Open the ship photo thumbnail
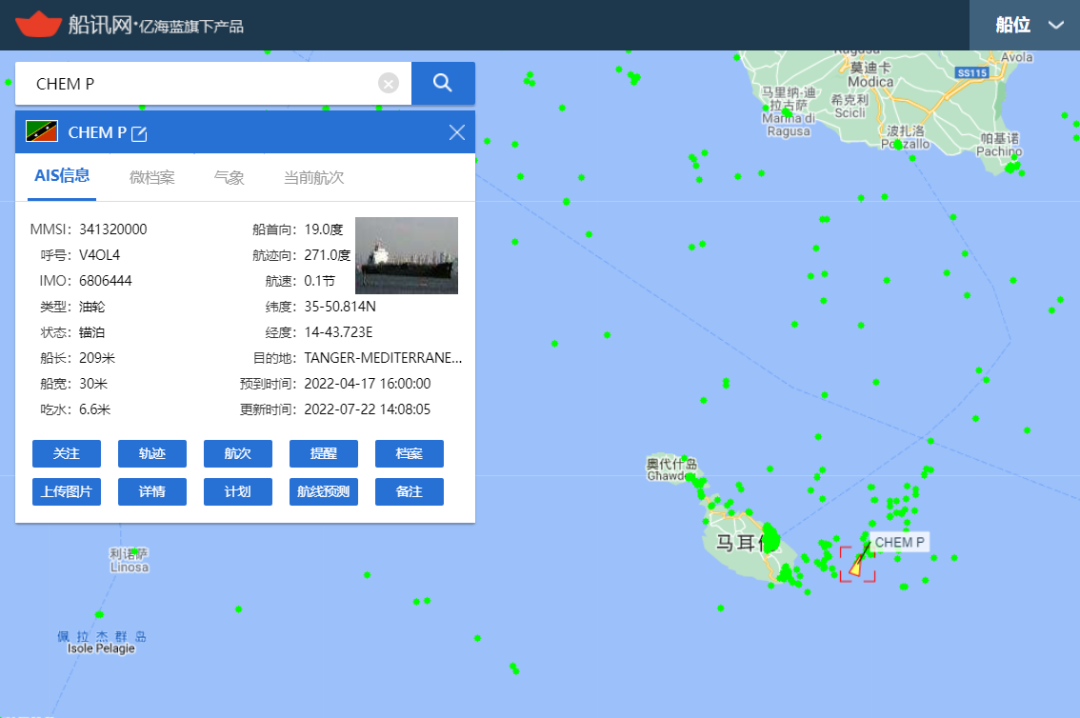This screenshot has width=1080, height=718. 406,255
